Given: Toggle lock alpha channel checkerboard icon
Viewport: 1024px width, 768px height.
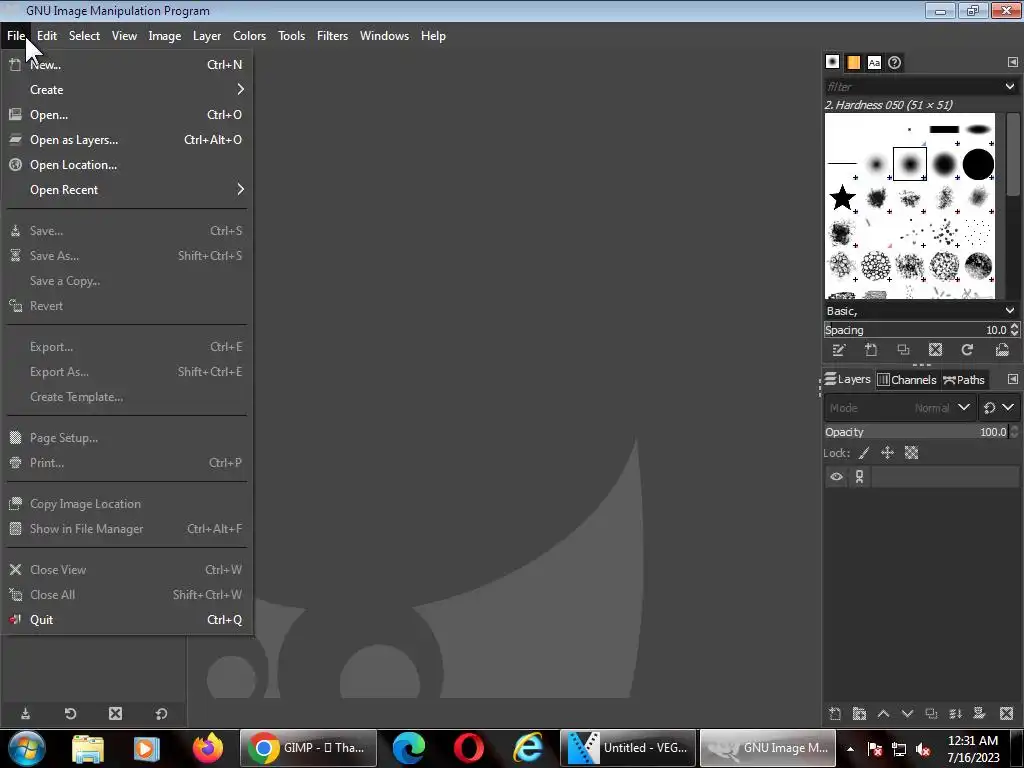Looking at the screenshot, I should (912, 453).
